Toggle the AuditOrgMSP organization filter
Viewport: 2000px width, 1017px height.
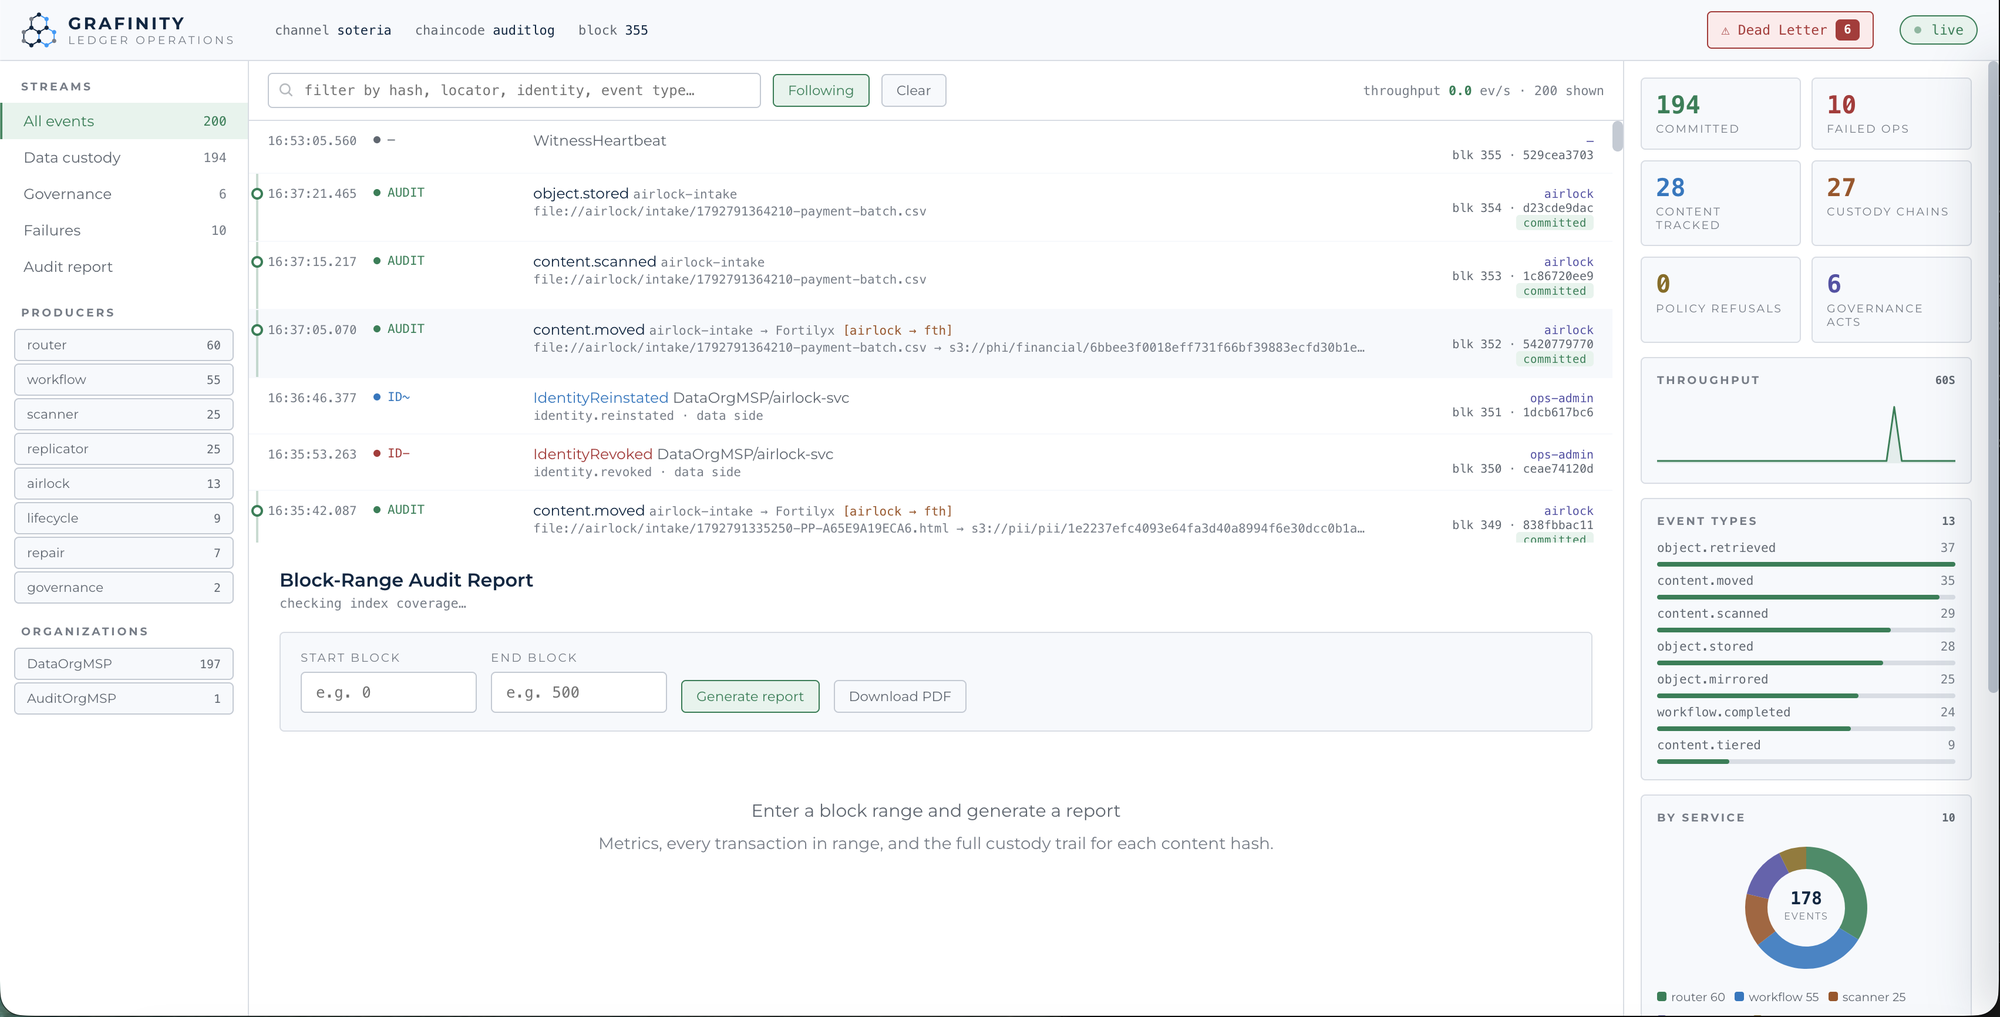[x=124, y=698]
